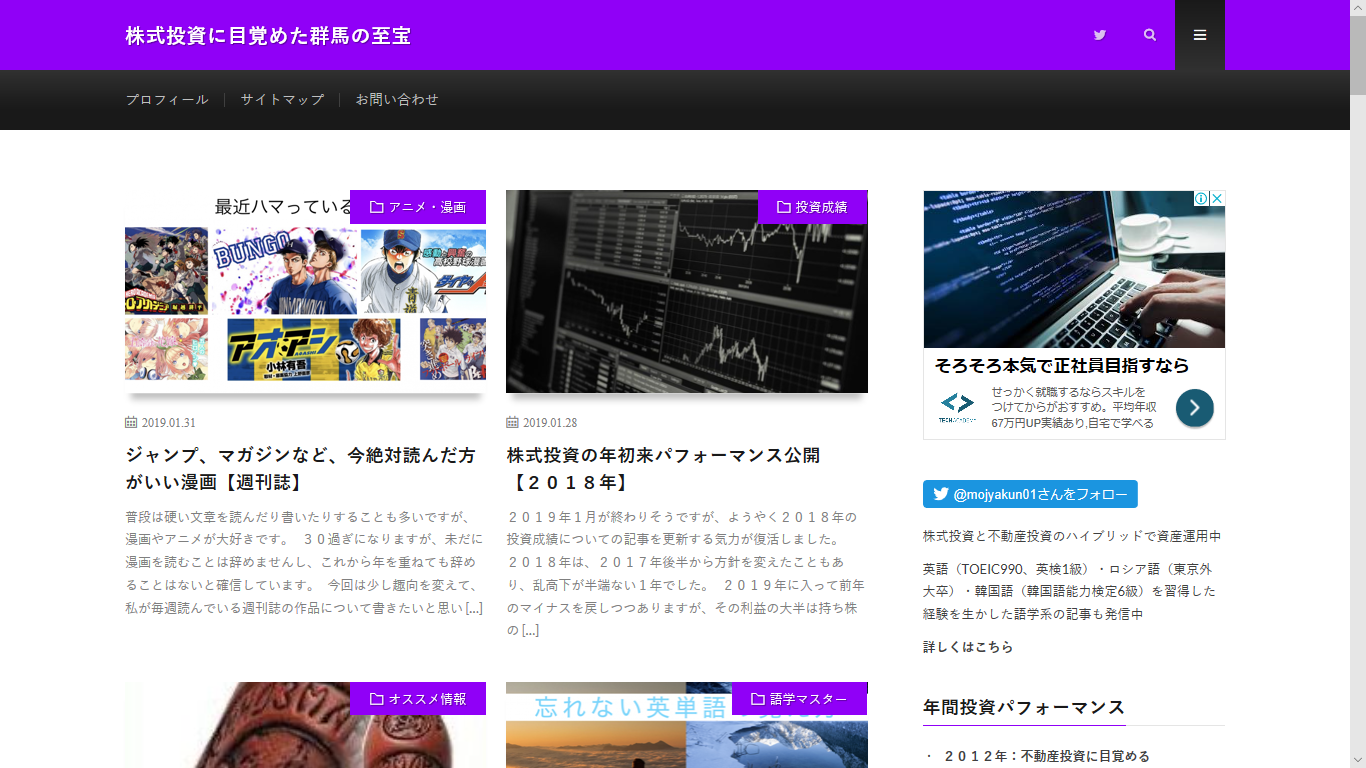Click the calendar icon beside 2019.01.28
This screenshot has width=1366, height=768.
(512, 423)
